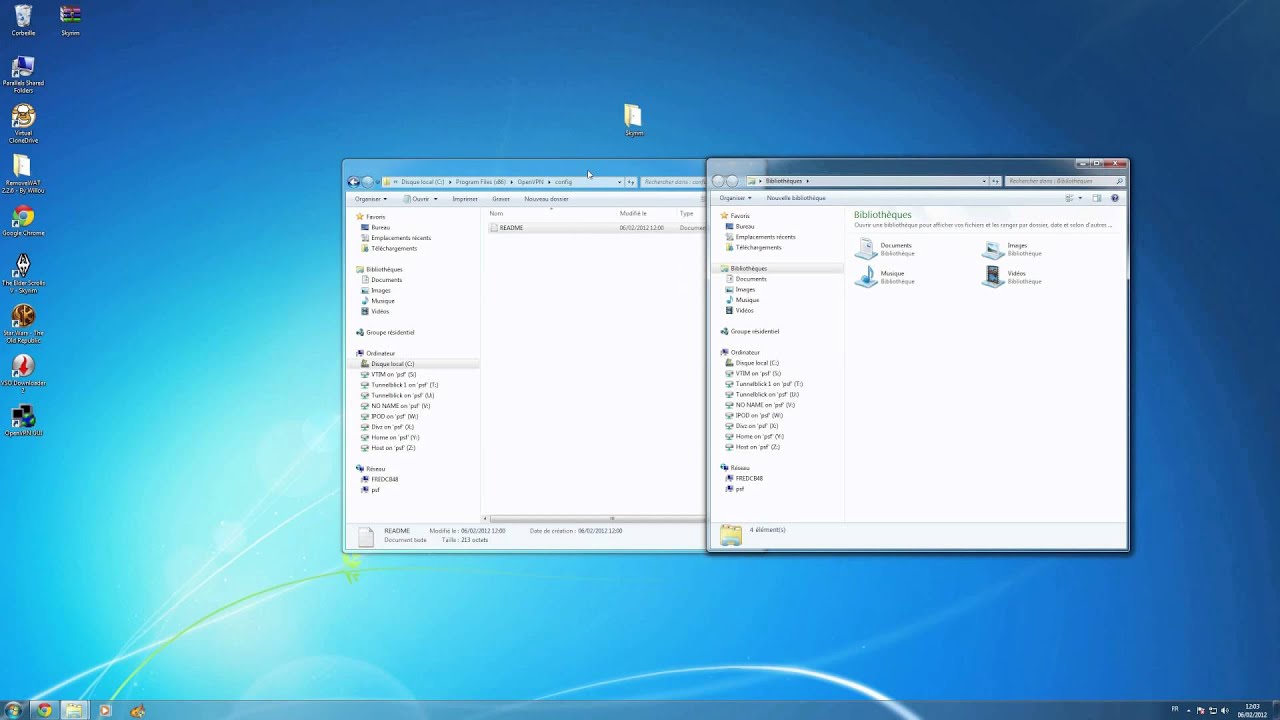Open the Explorer taskbar button
Image resolution: width=1280 pixels, height=720 pixels.
(74, 711)
